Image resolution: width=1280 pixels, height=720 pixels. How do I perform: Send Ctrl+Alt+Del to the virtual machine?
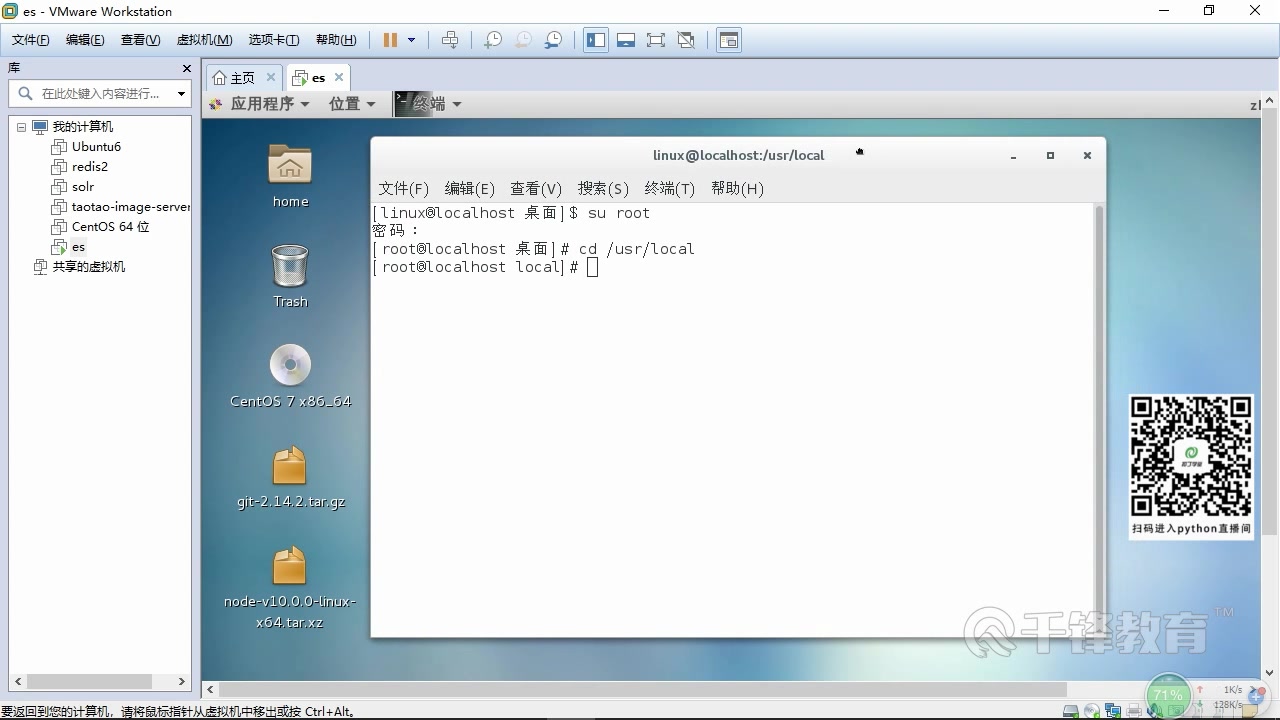coord(450,40)
